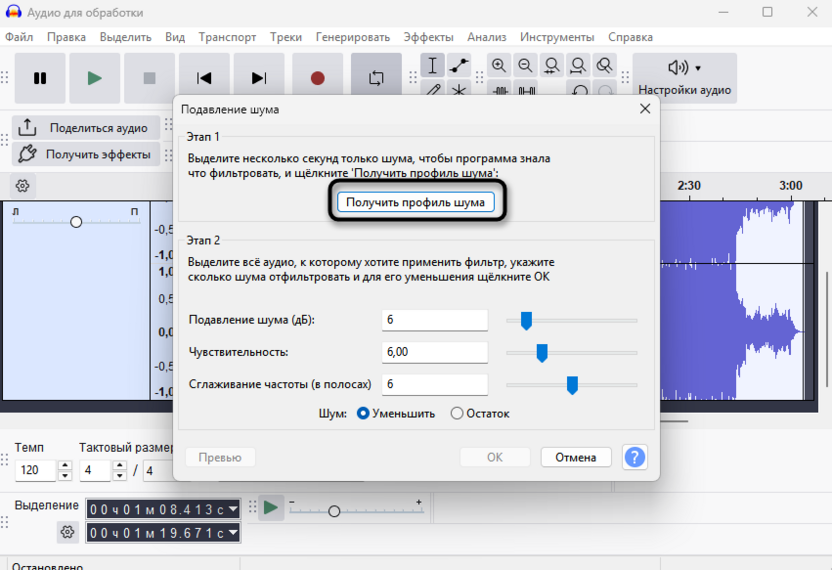Click the Zoom Out magnifier icon
832x570 pixels.
[525, 66]
